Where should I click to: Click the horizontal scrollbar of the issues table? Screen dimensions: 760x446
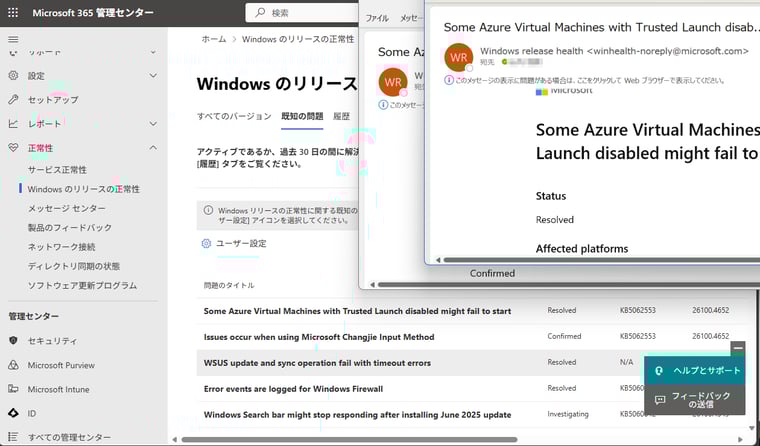349,440
